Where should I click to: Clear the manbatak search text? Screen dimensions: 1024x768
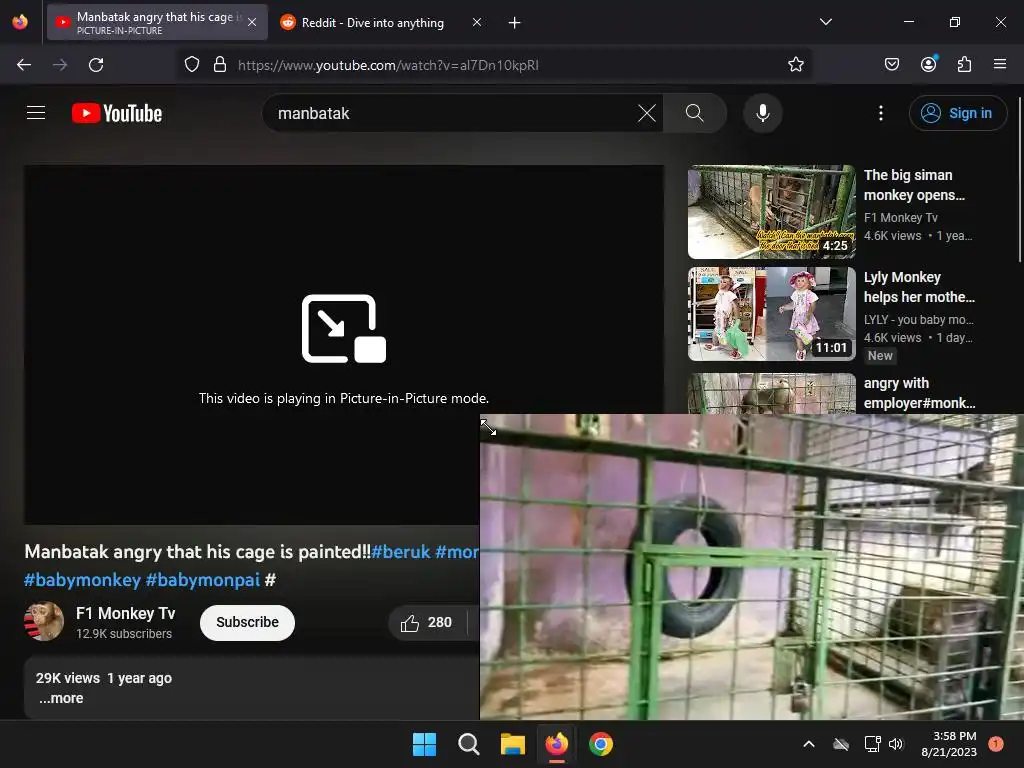[647, 113]
